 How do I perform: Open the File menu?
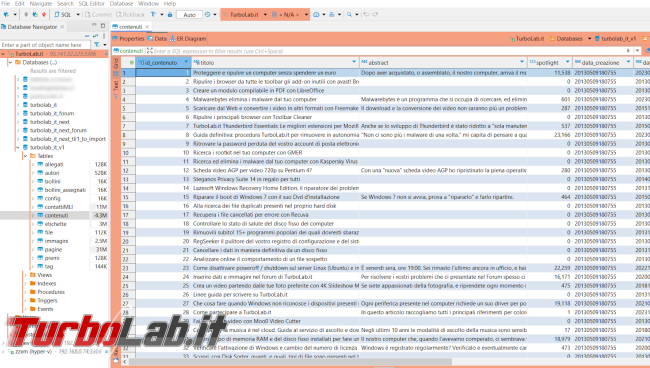click(5, 3)
